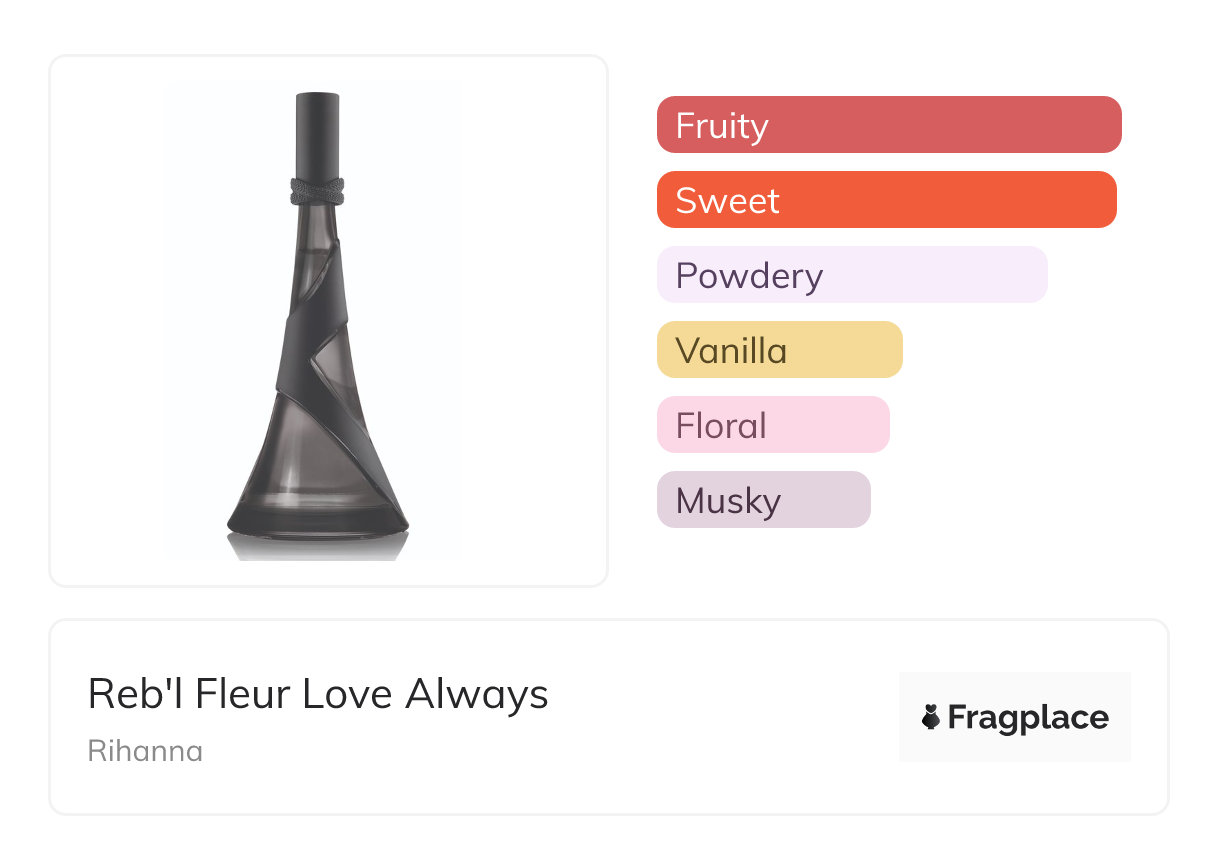The image size is (1218, 864).
Task: Click the word Musky in the bottom bar
Action: (x=728, y=501)
